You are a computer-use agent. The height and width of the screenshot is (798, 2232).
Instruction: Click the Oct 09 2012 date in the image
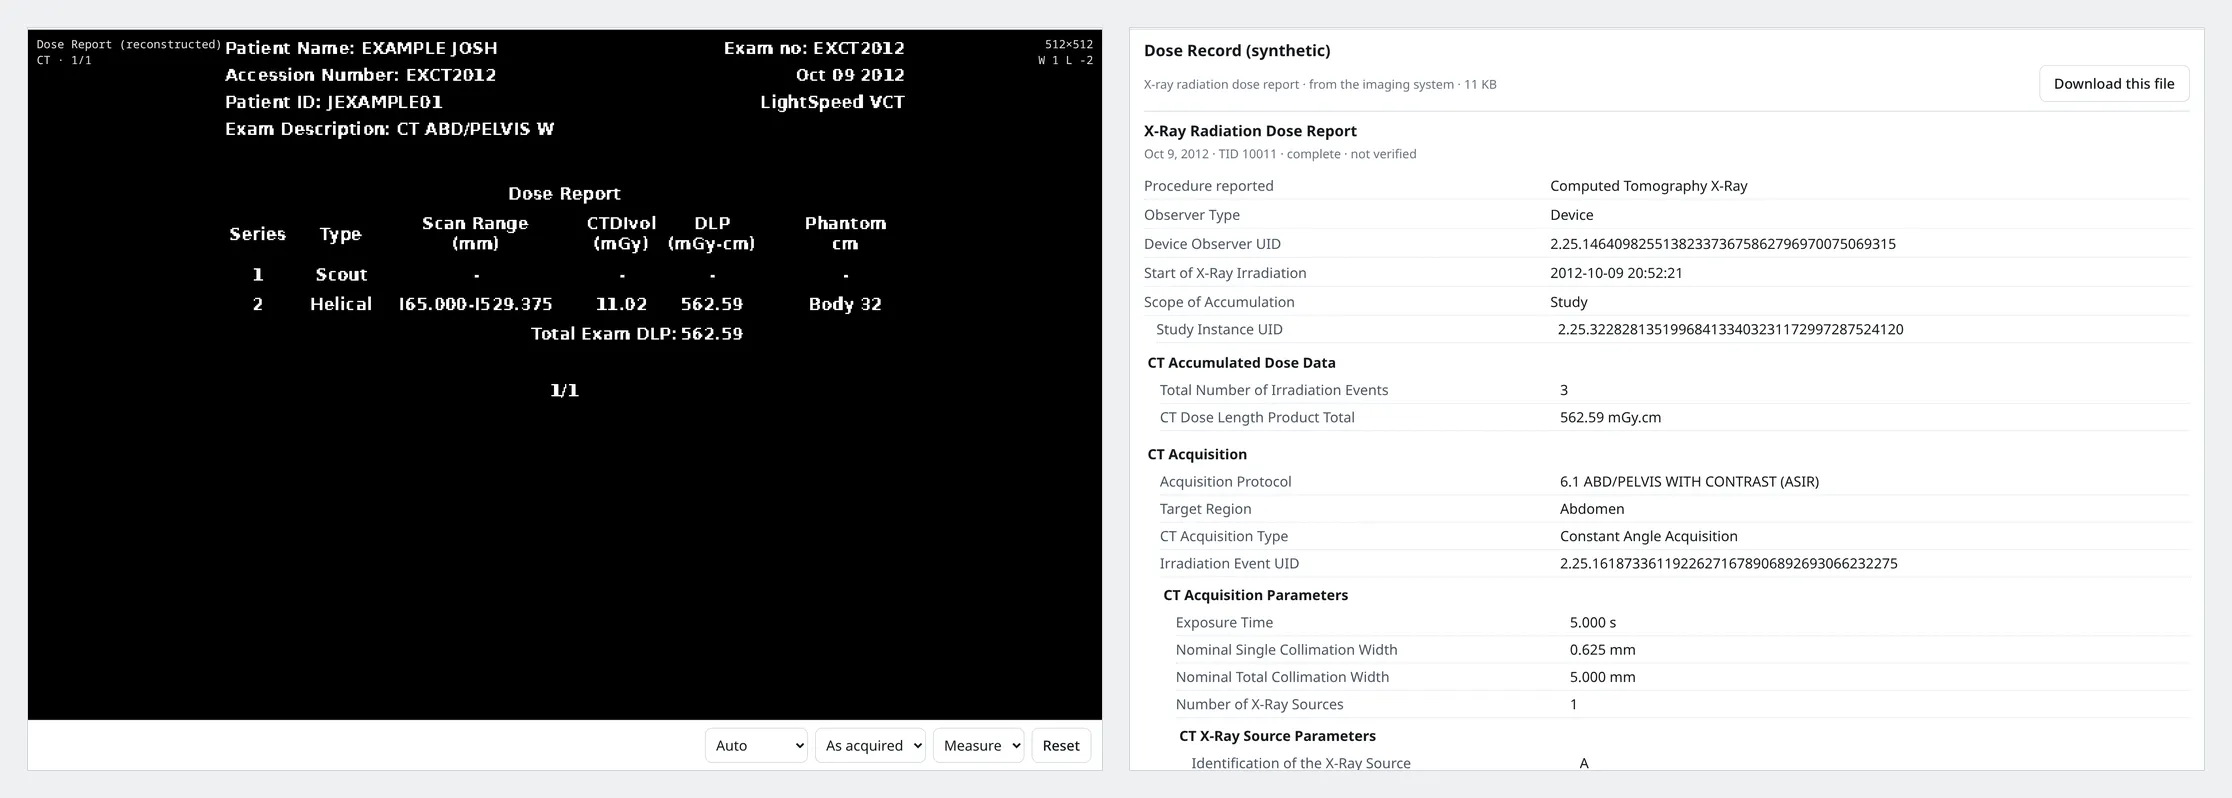click(x=850, y=75)
